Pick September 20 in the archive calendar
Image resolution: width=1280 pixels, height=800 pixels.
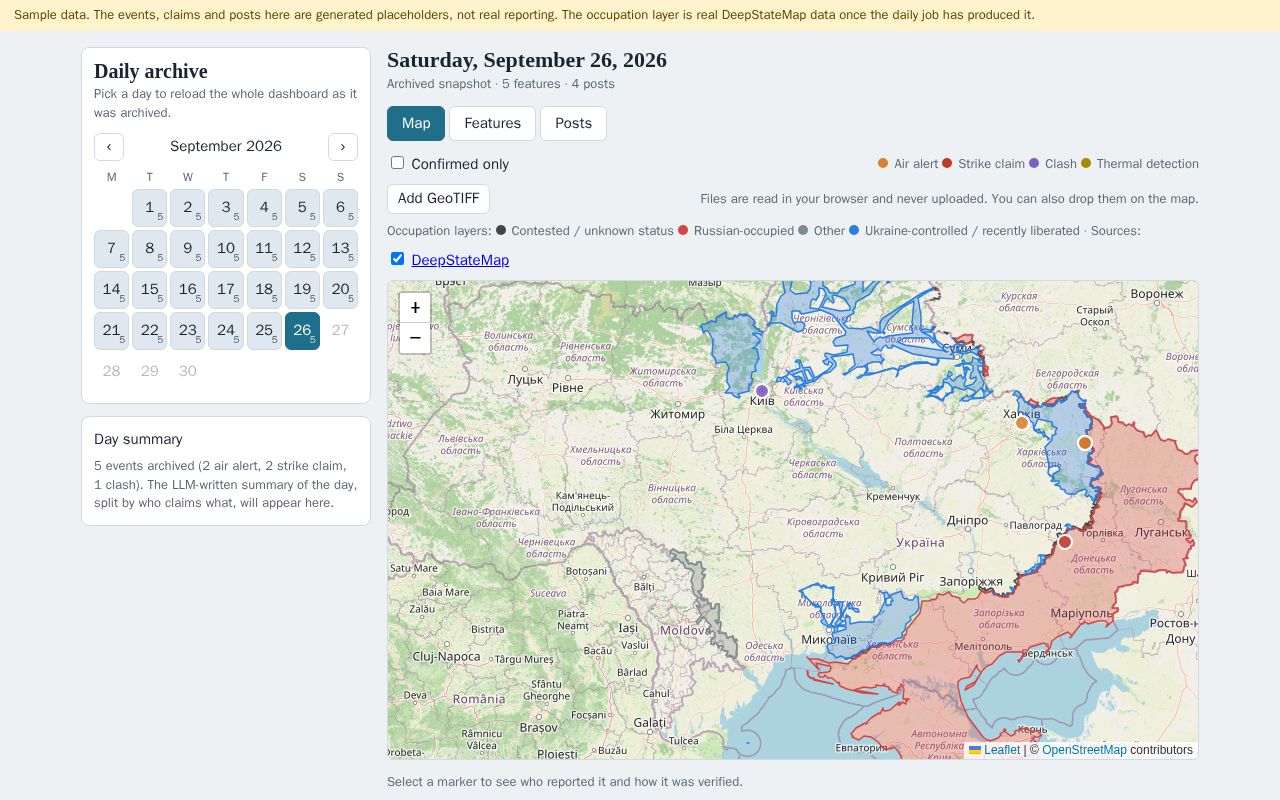pyautogui.click(x=340, y=290)
